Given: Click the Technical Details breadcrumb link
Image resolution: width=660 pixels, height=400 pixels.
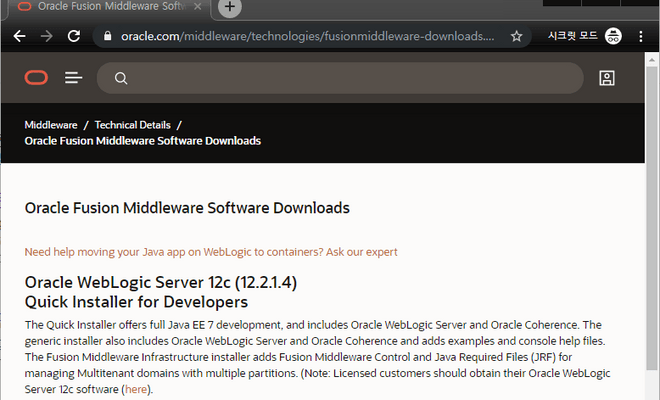Looking at the screenshot, I should 133,125.
